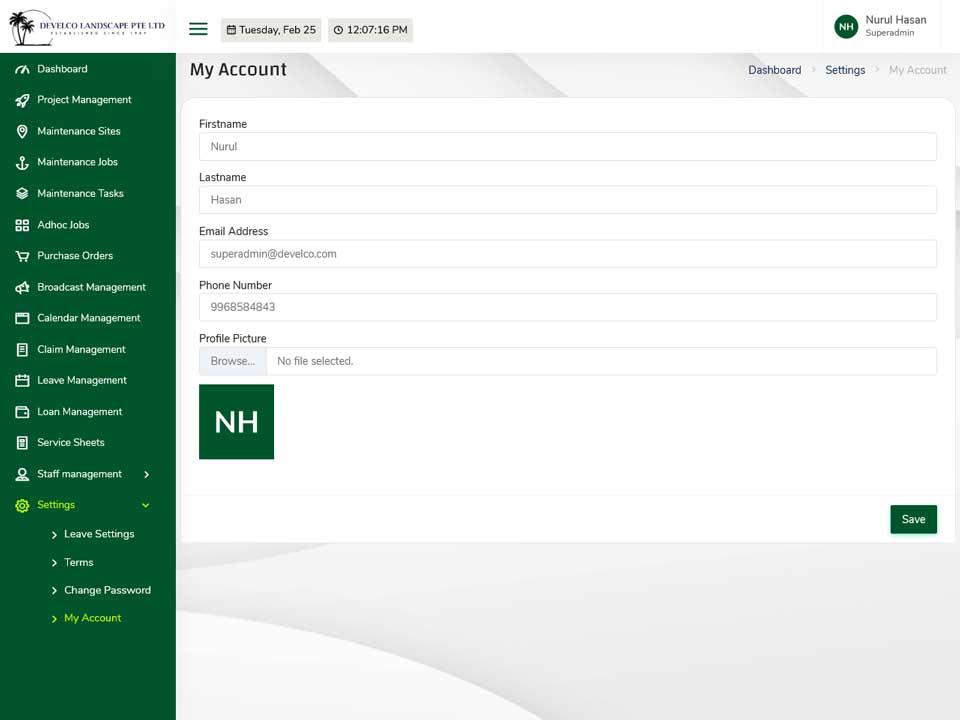Open Purchase Orders cart icon

pos(22,256)
